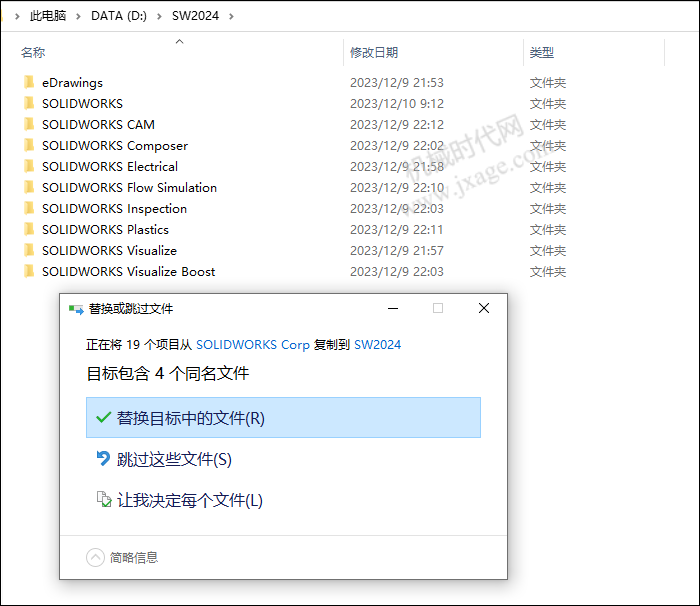Image resolution: width=700 pixels, height=606 pixels.
Task: Click the blue undo arrow skip icon
Action: (x=103, y=458)
